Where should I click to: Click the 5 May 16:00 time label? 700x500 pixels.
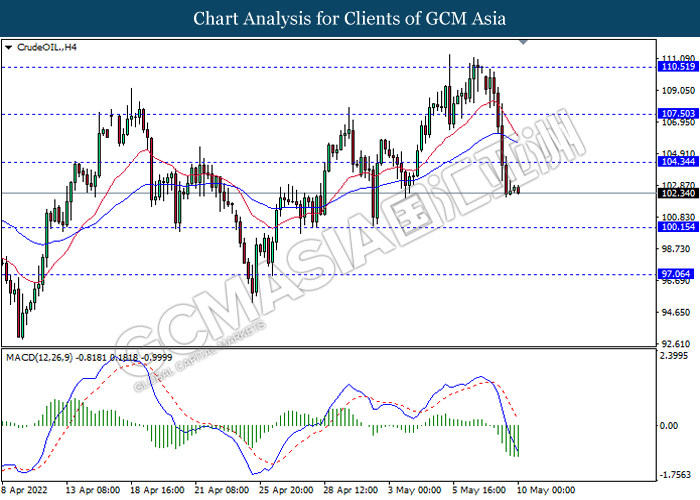(x=479, y=490)
